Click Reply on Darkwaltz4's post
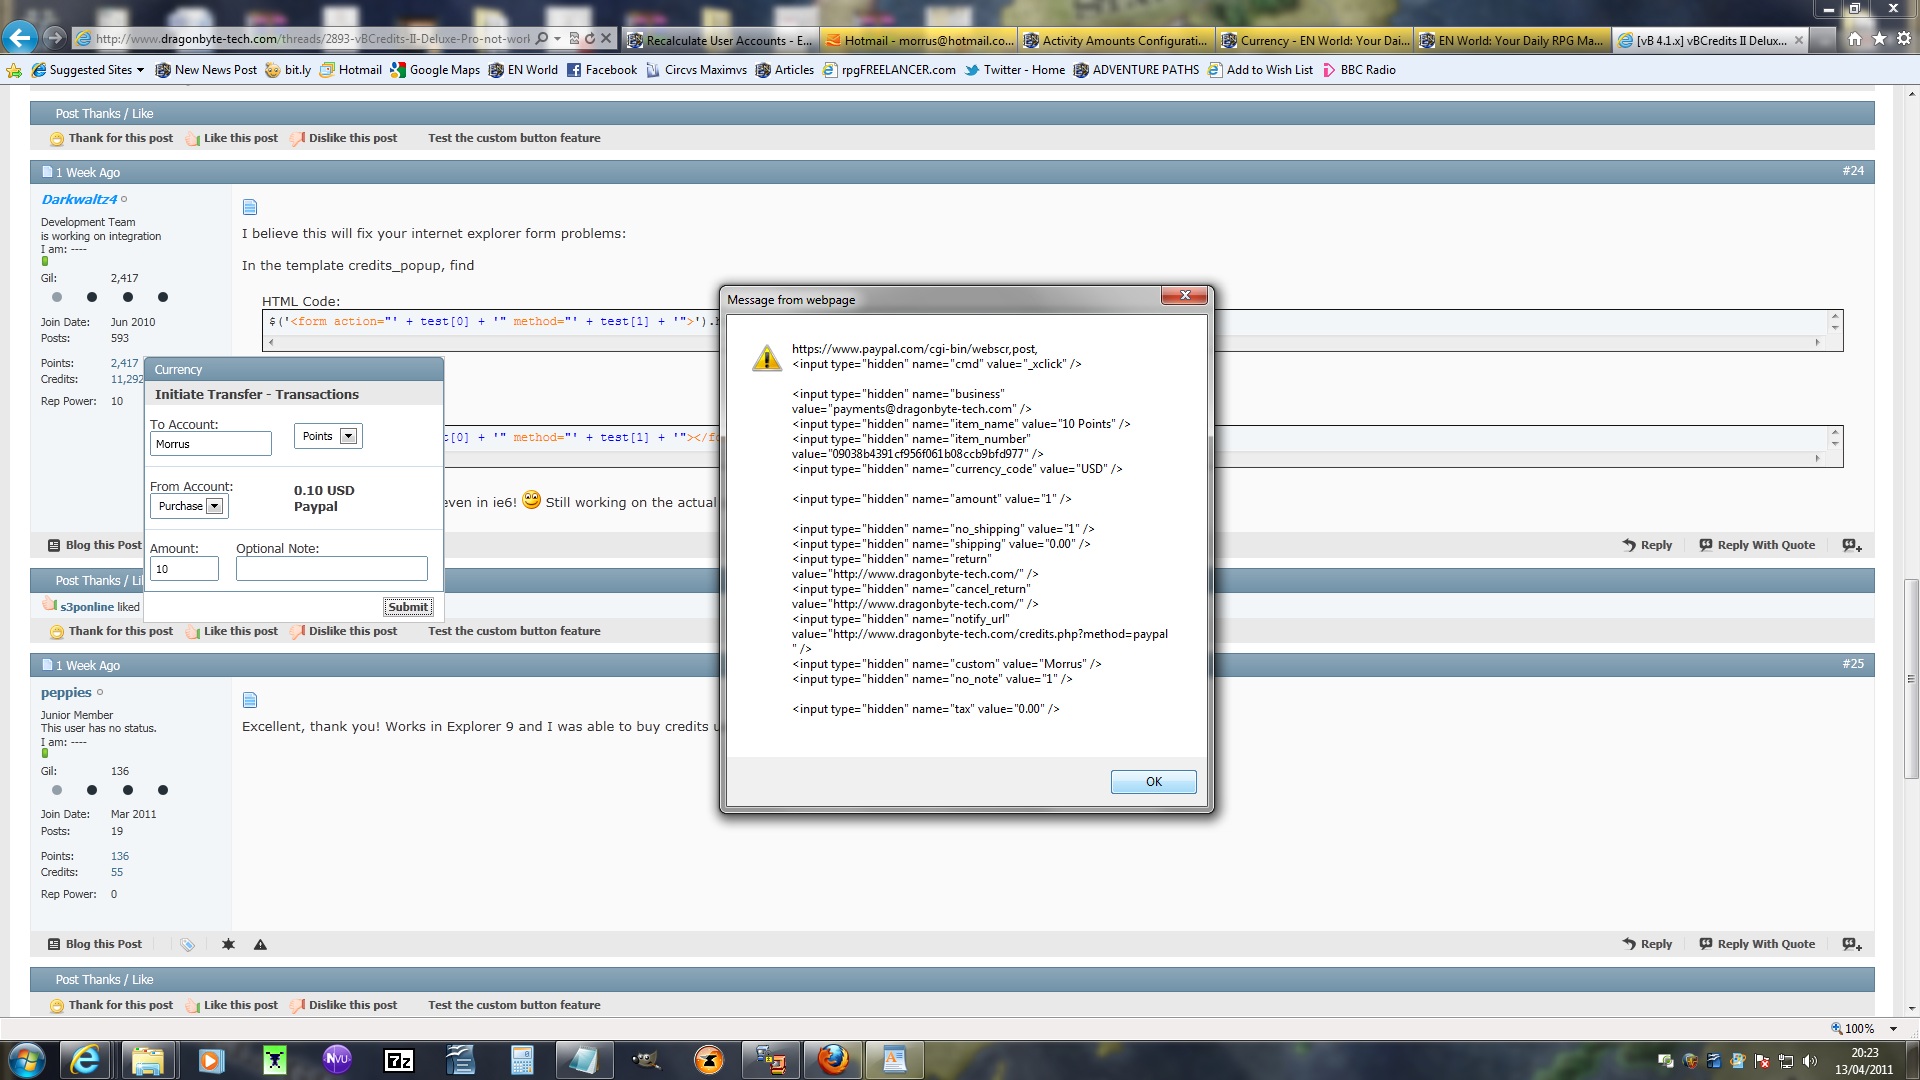 tap(1647, 545)
